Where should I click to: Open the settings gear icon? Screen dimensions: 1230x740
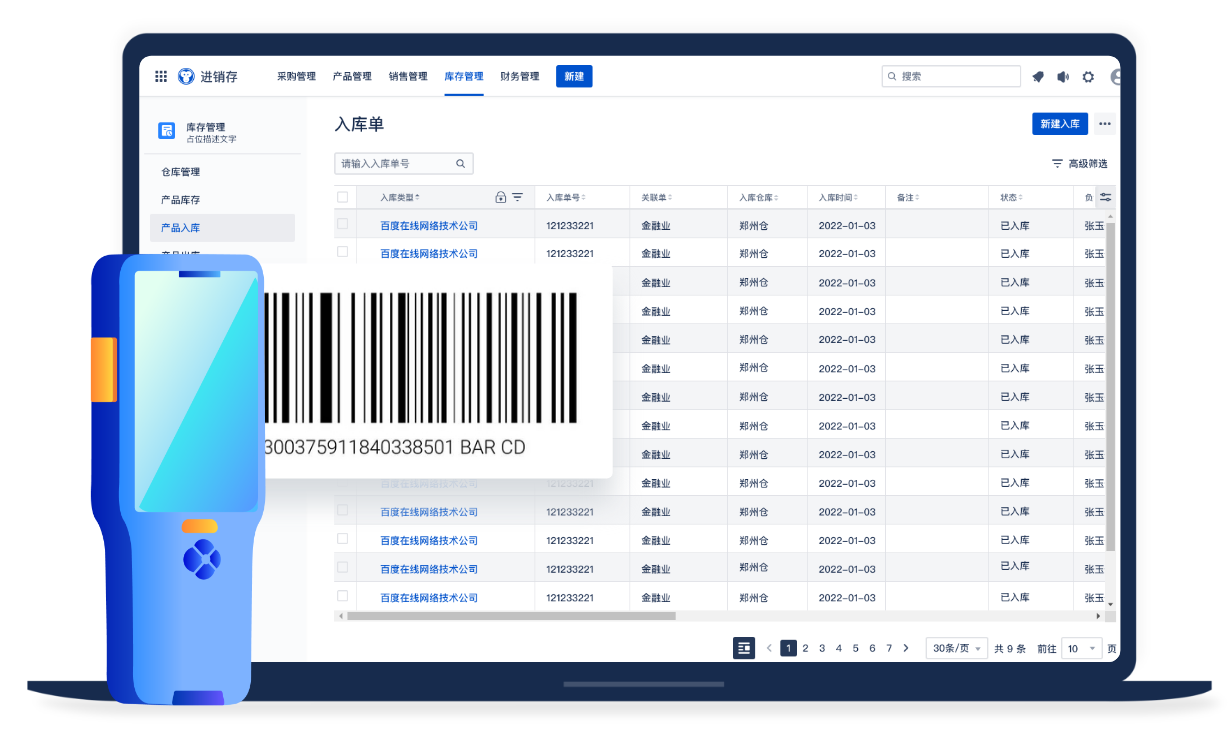pos(1088,76)
